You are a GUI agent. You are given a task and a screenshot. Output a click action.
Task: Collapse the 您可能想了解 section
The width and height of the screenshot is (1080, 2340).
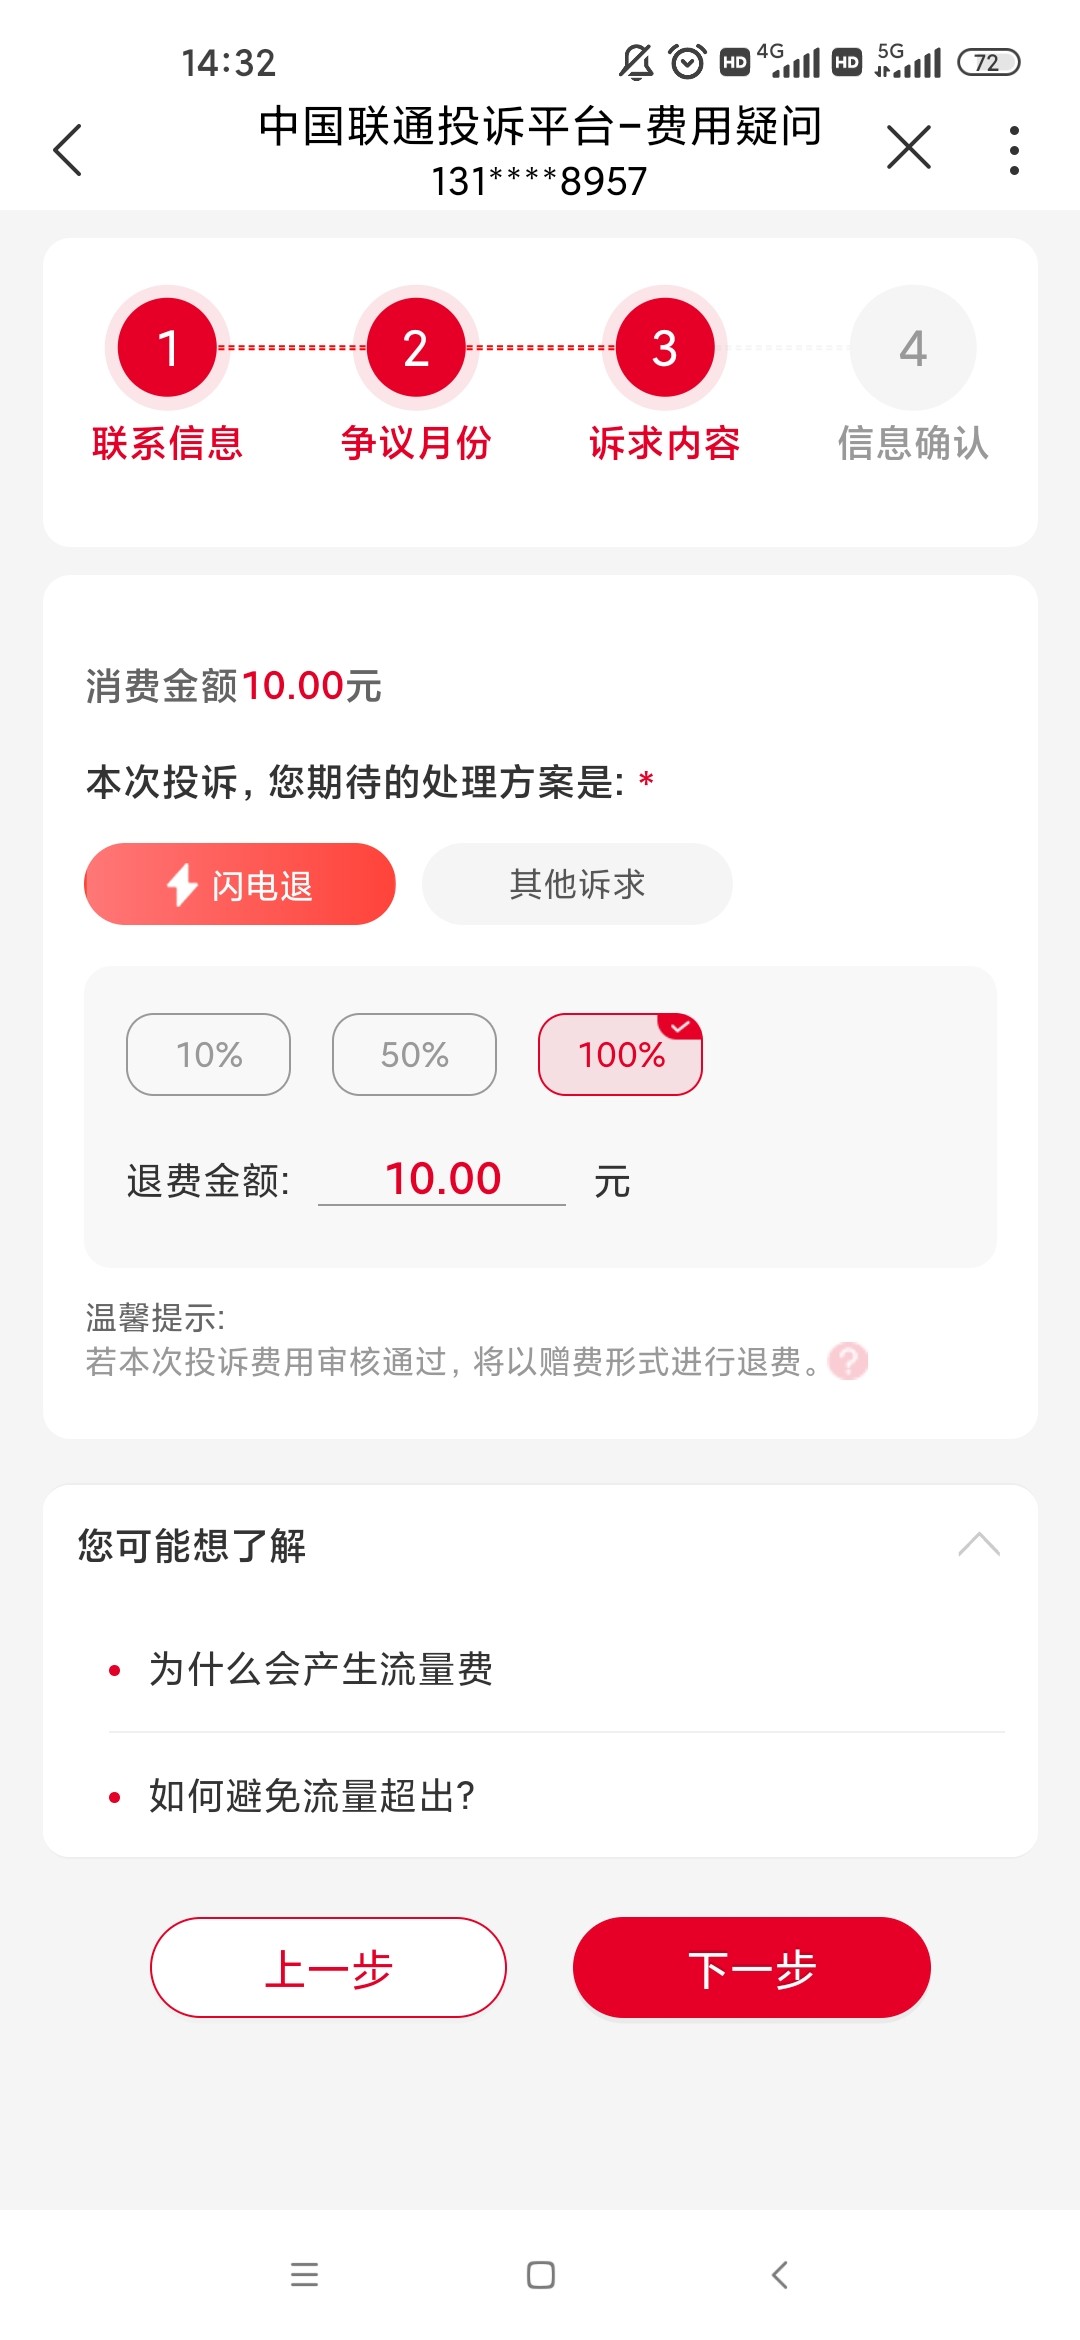point(979,1545)
